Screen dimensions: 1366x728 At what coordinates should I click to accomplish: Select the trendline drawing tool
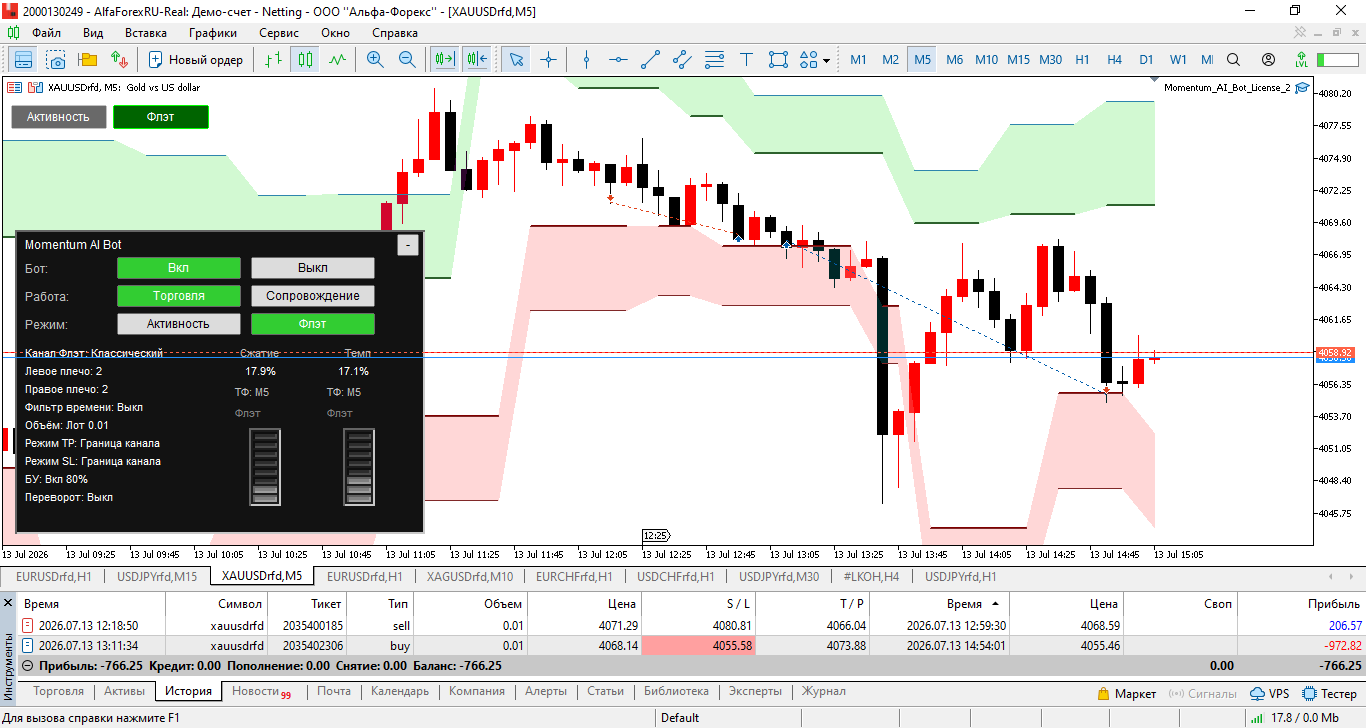651,60
